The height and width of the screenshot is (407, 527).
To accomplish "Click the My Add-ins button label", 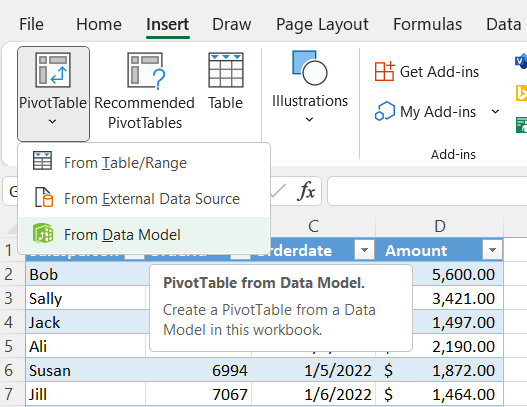I will click(438, 112).
